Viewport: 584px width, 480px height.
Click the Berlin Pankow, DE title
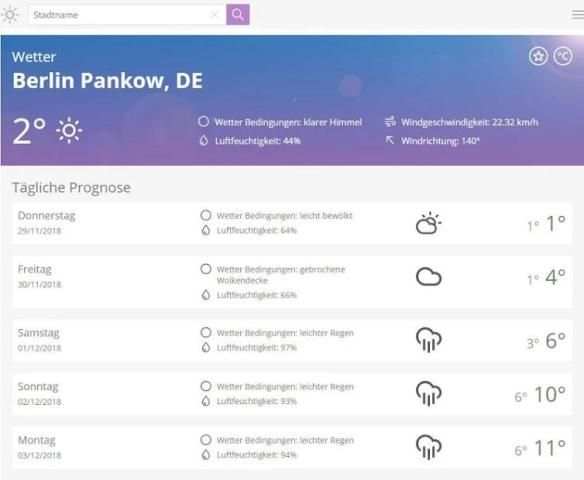click(x=108, y=81)
